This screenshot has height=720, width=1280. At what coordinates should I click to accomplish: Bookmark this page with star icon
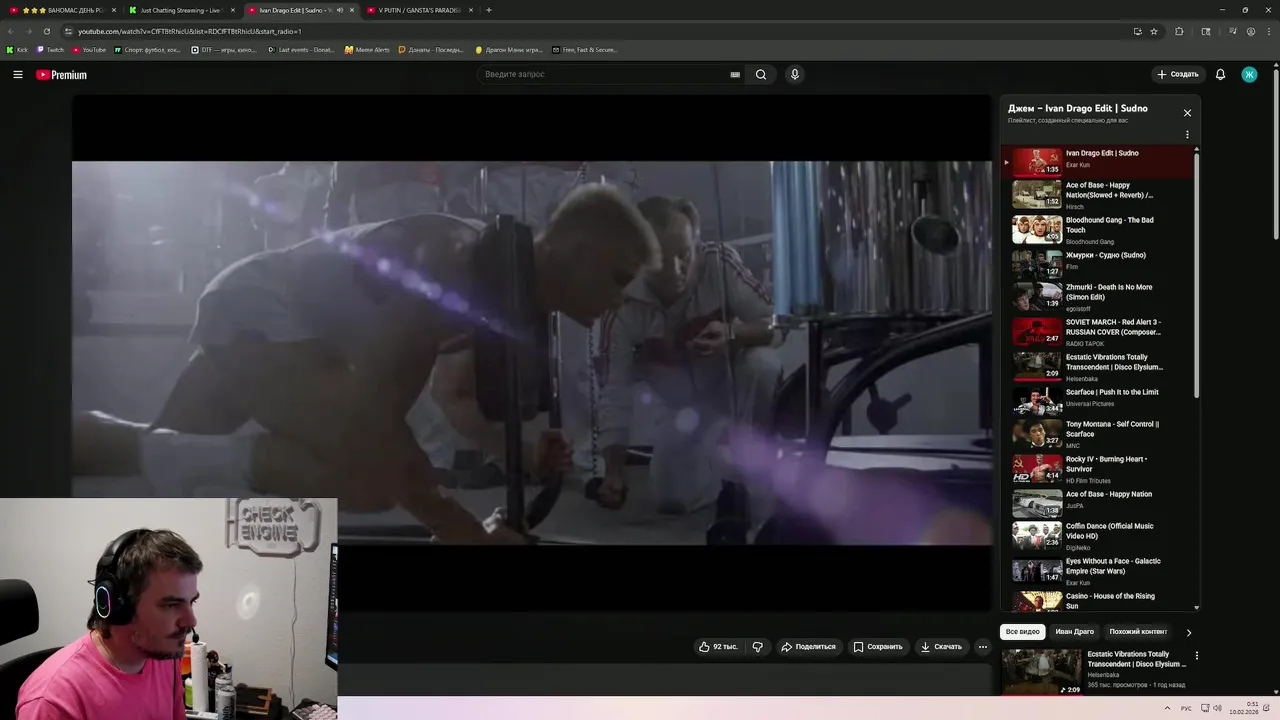pos(1154,31)
